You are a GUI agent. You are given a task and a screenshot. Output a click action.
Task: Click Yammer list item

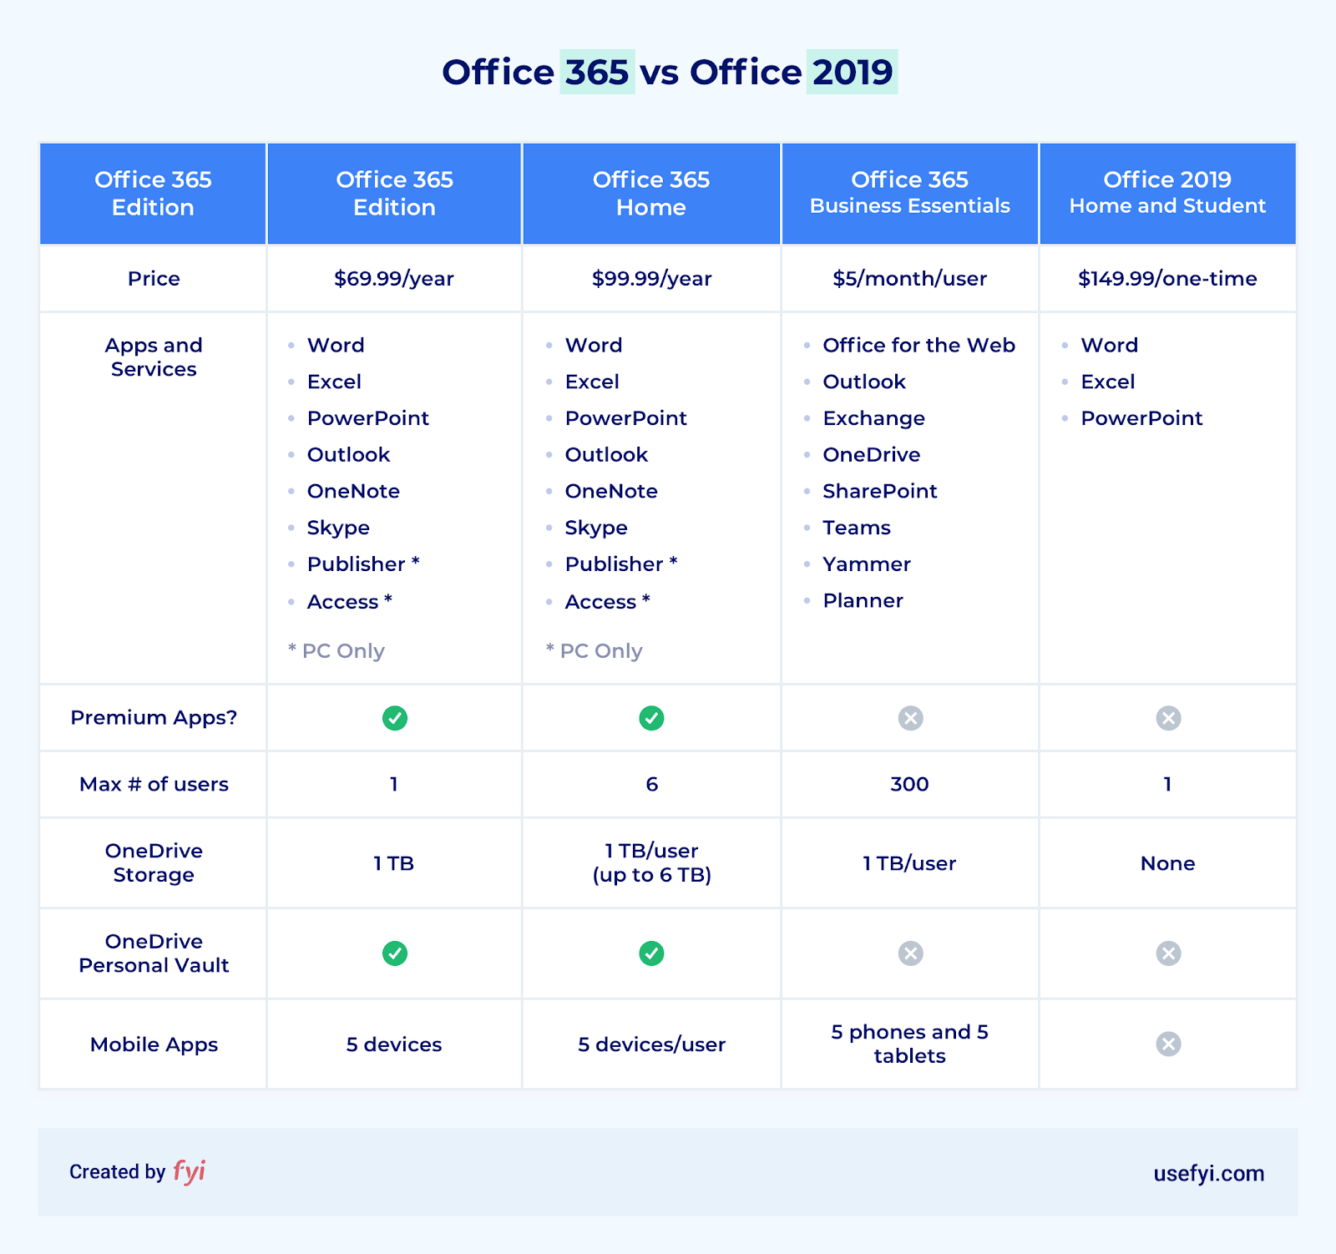[867, 564]
